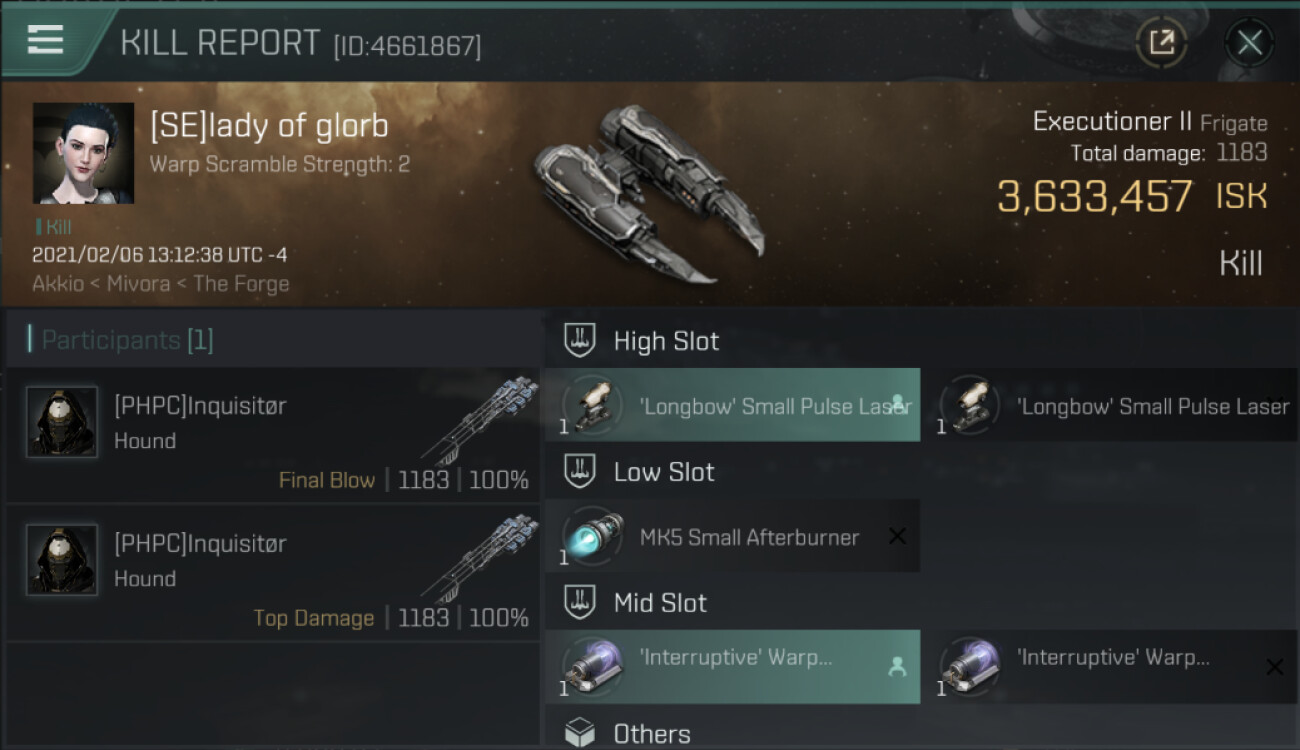Expand the Others section

coord(652,734)
